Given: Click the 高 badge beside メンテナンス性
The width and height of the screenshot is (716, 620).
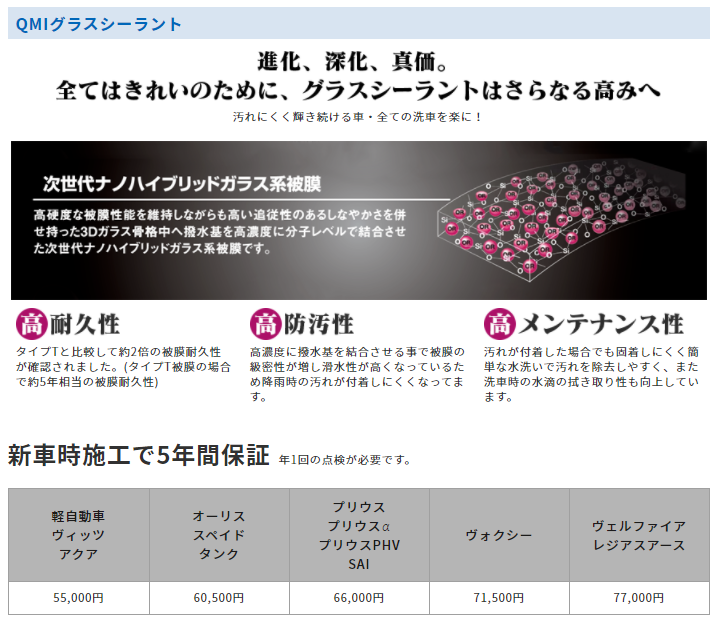Looking at the screenshot, I should pyautogui.click(x=500, y=324).
